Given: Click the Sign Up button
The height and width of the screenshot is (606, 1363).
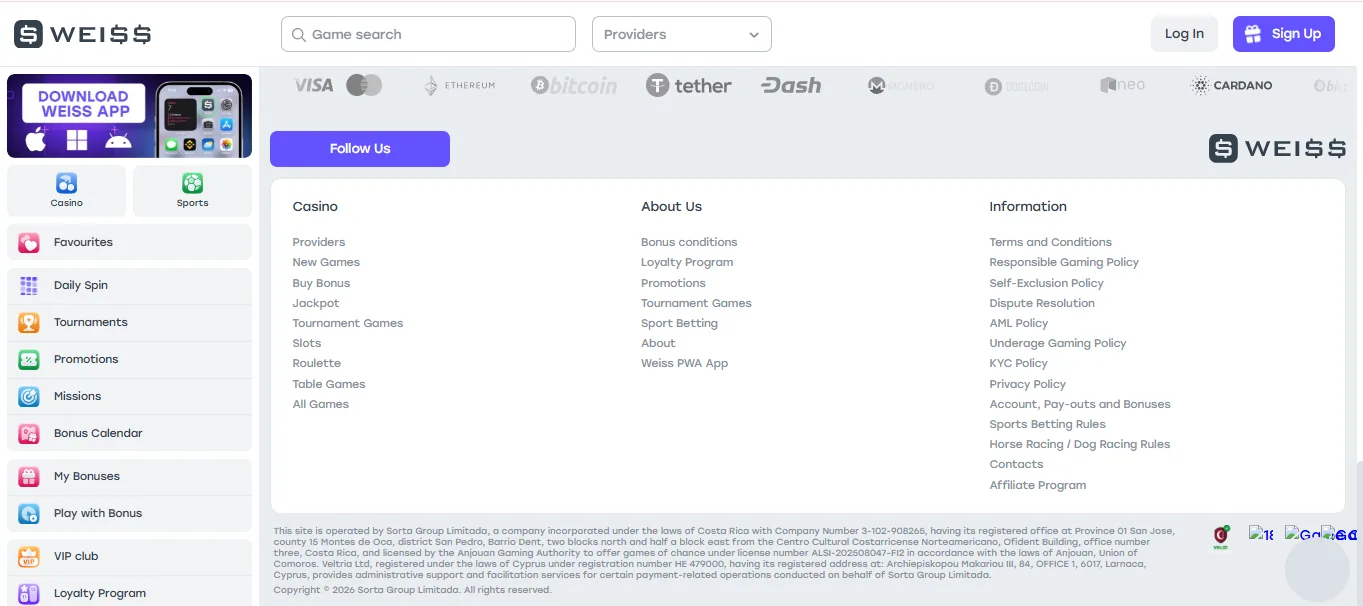Looking at the screenshot, I should coord(1284,34).
